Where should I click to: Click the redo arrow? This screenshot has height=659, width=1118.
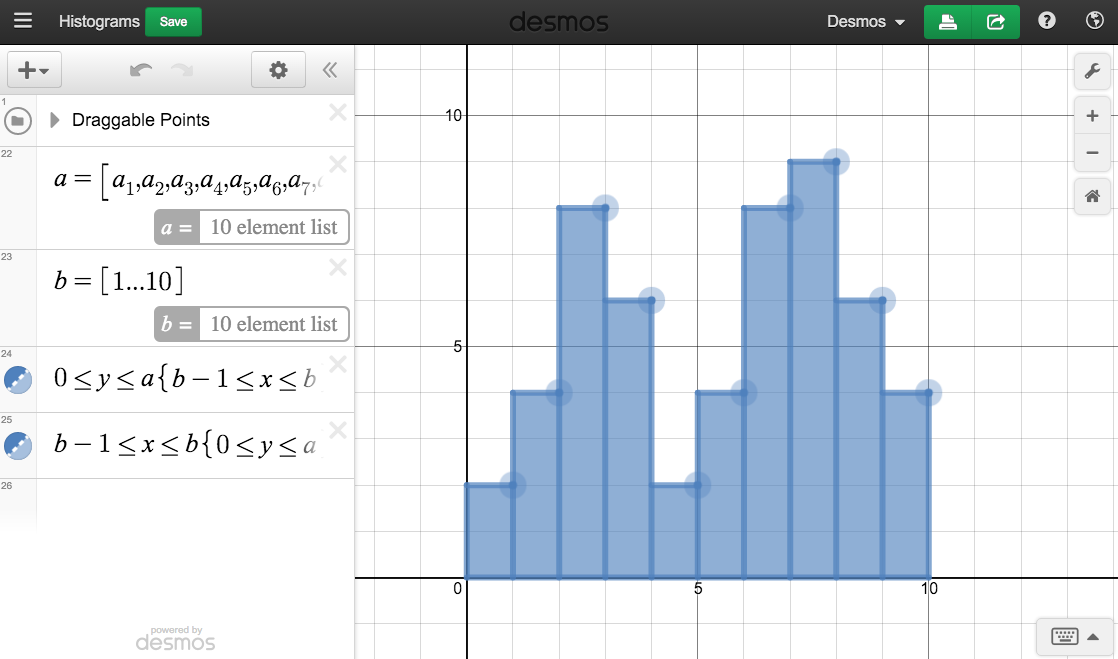[x=181, y=70]
